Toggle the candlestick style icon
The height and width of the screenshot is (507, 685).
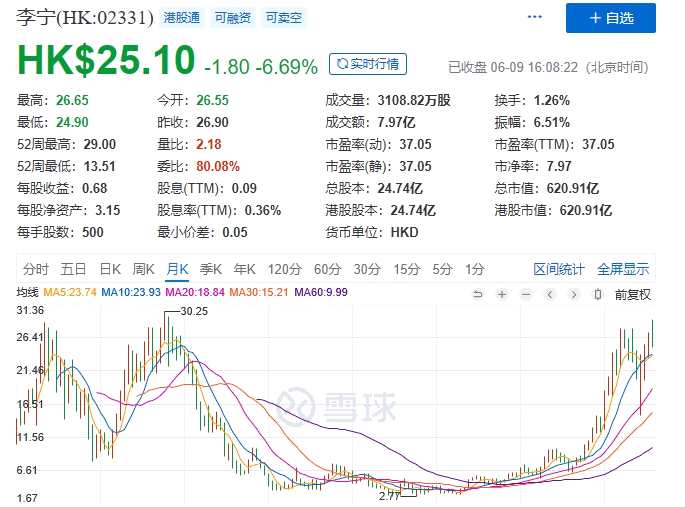coord(598,295)
